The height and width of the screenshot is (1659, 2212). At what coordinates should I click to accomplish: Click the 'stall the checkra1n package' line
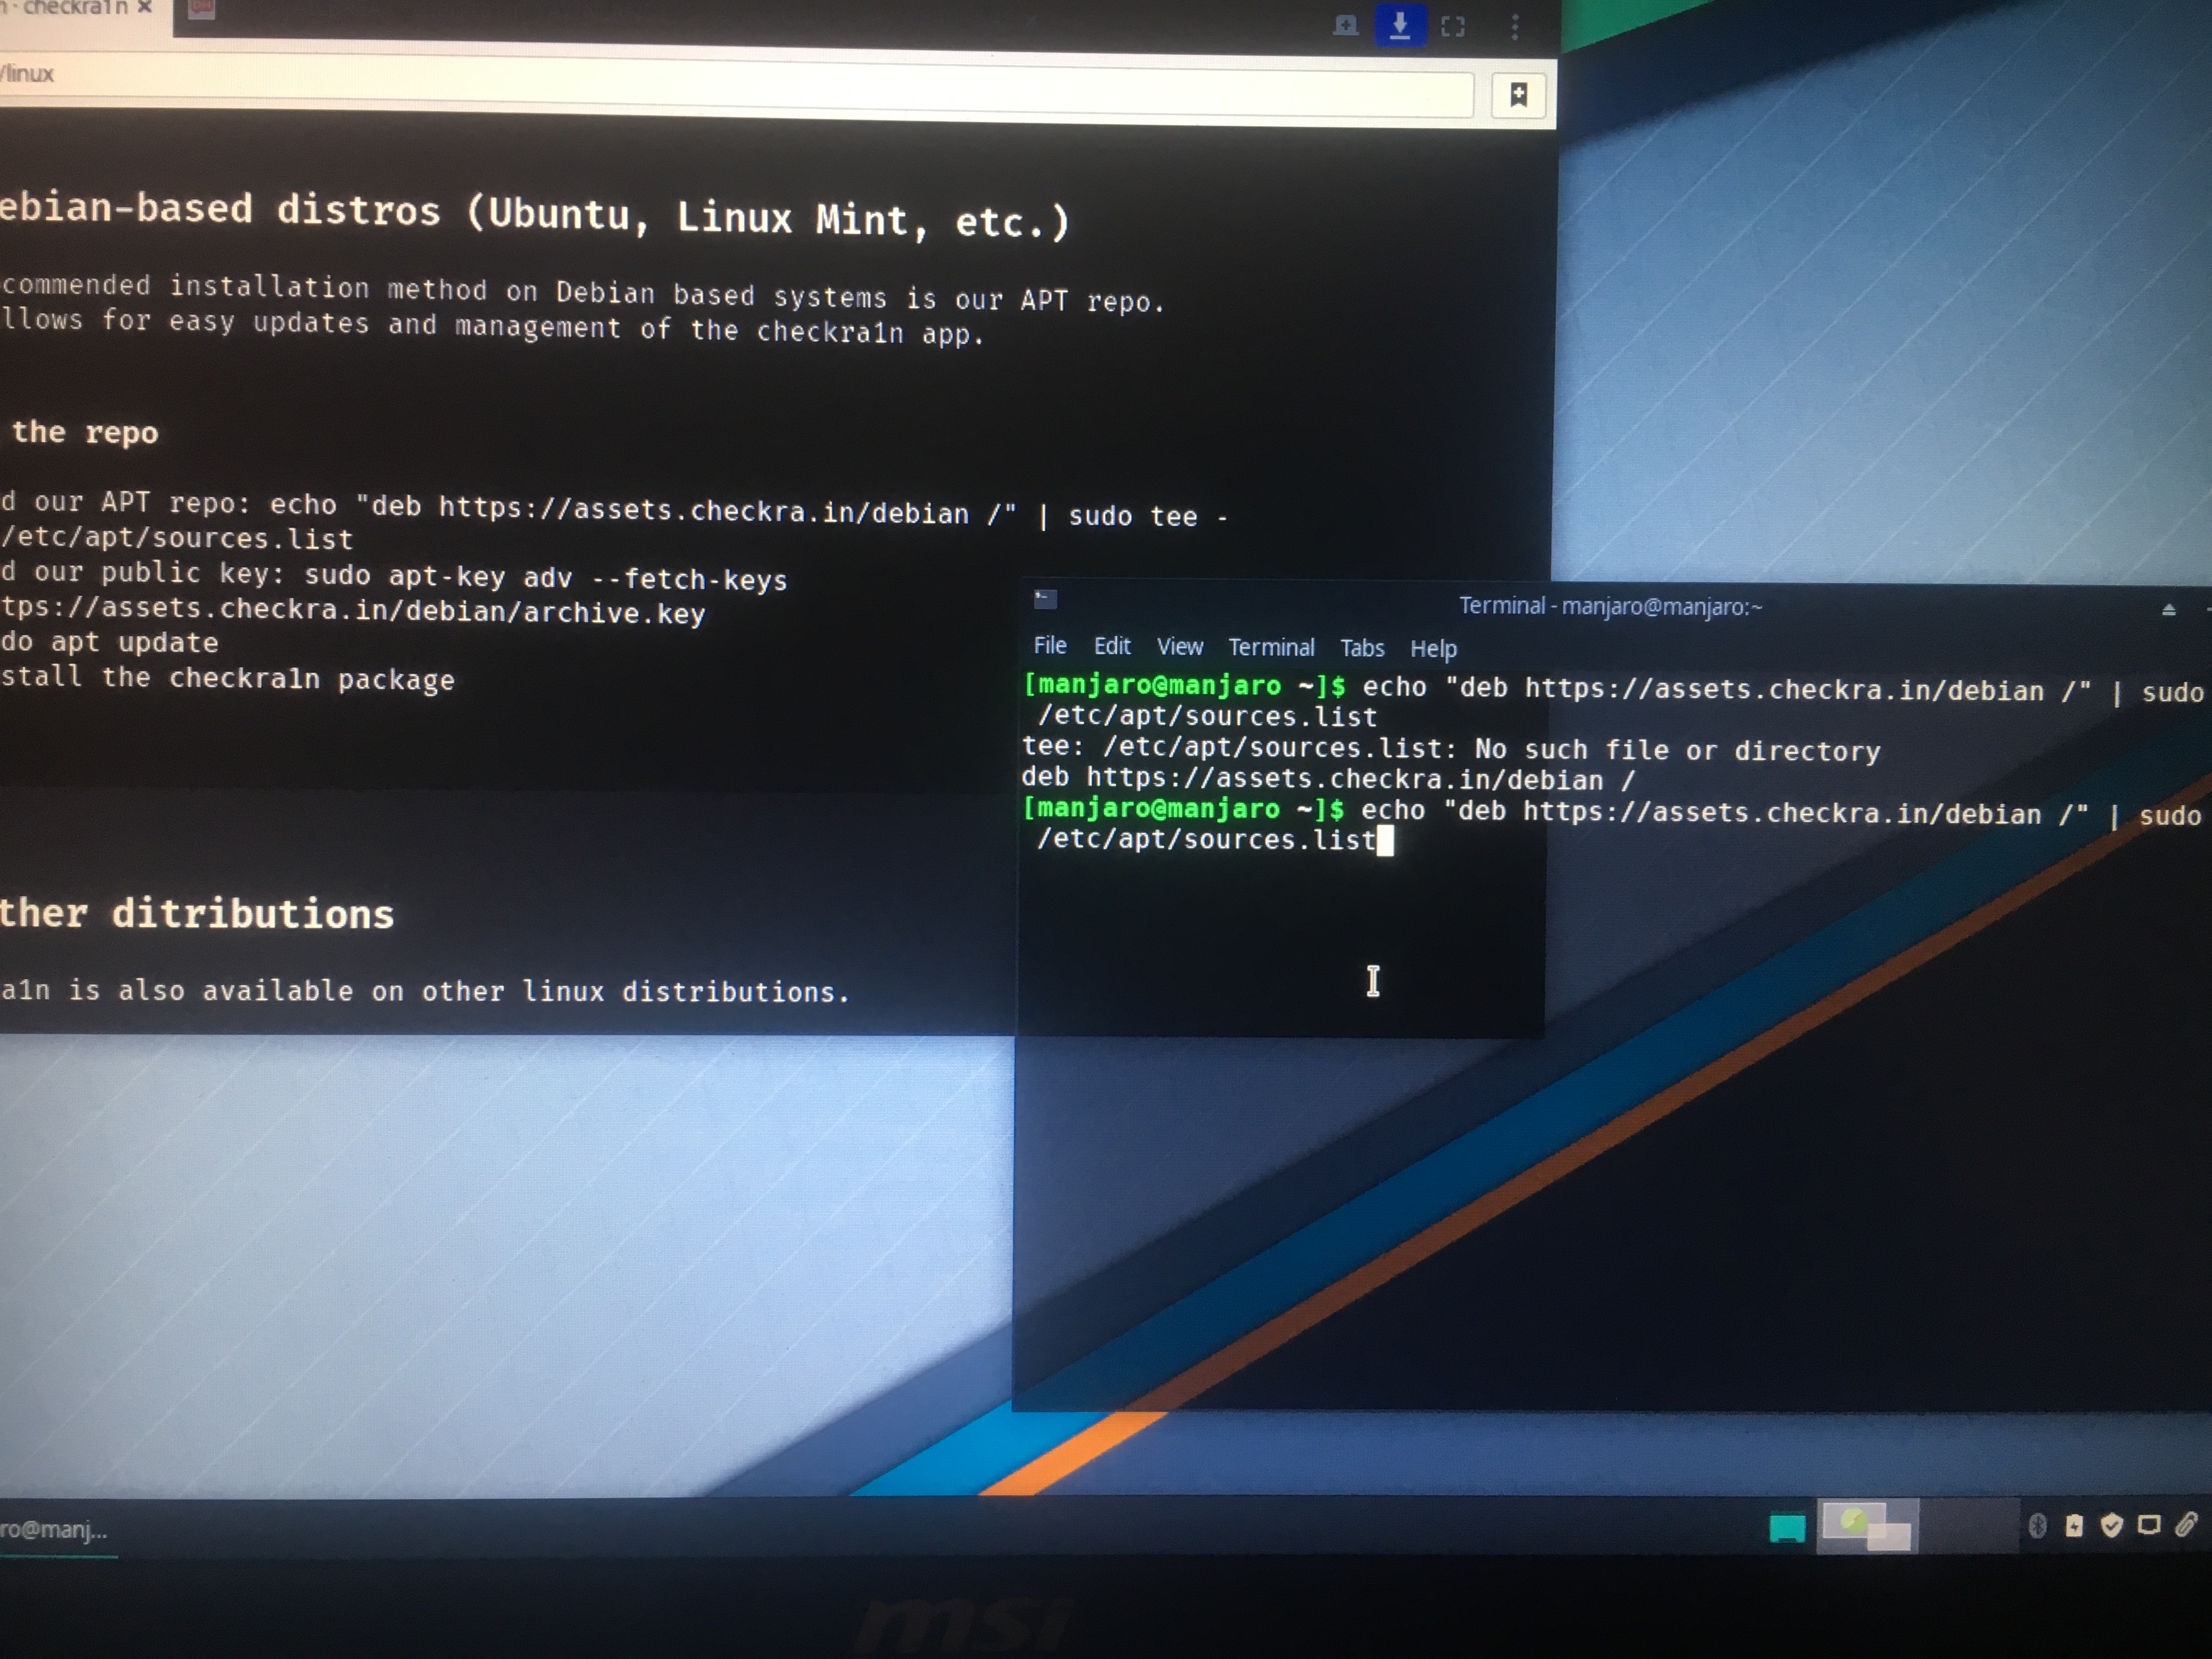[227, 678]
